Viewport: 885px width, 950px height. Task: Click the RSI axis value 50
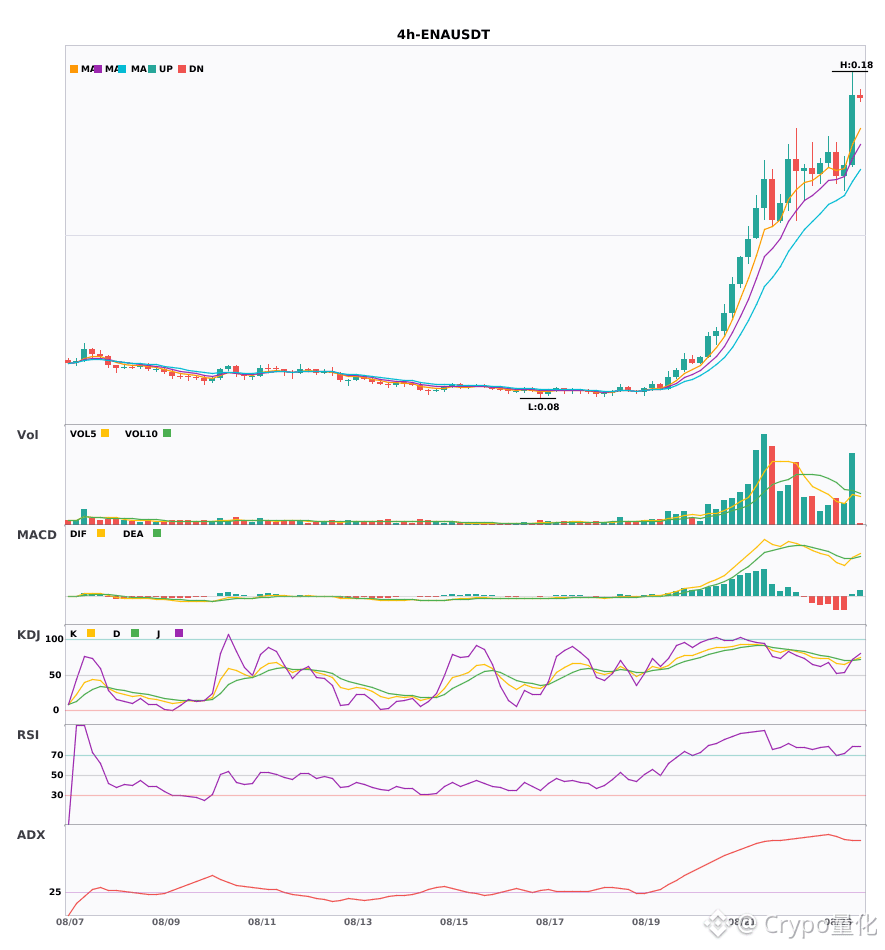point(58,775)
